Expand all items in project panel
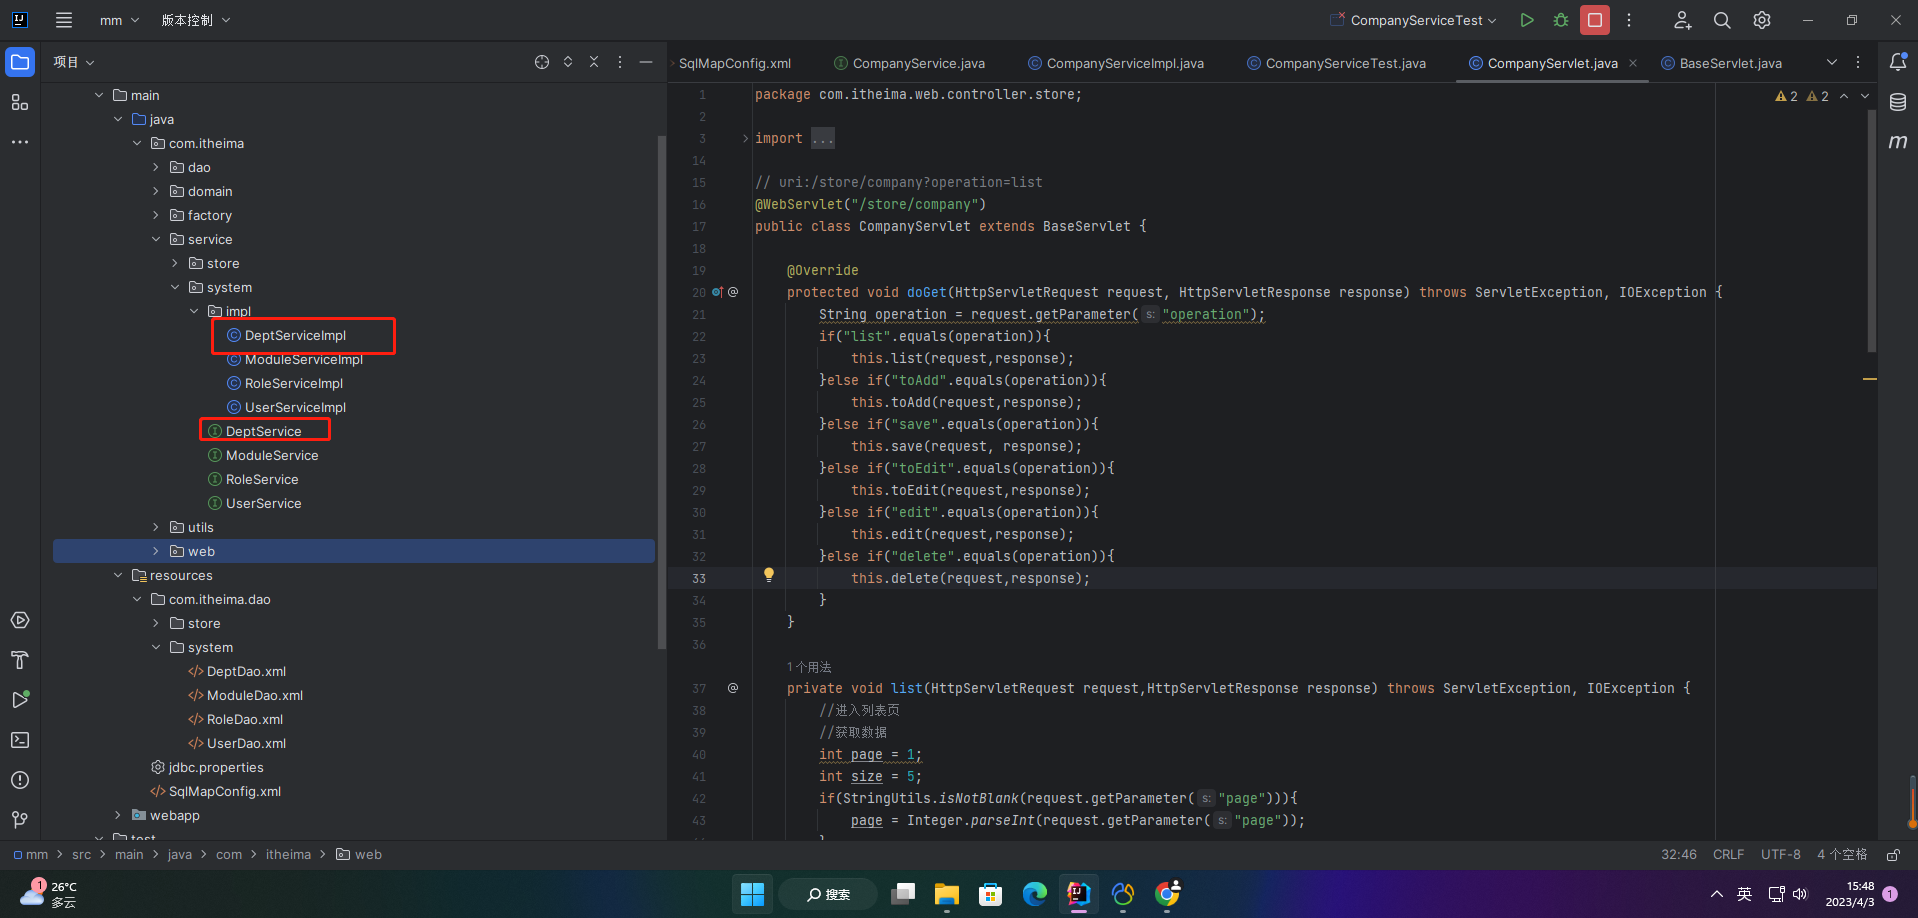 point(568,62)
